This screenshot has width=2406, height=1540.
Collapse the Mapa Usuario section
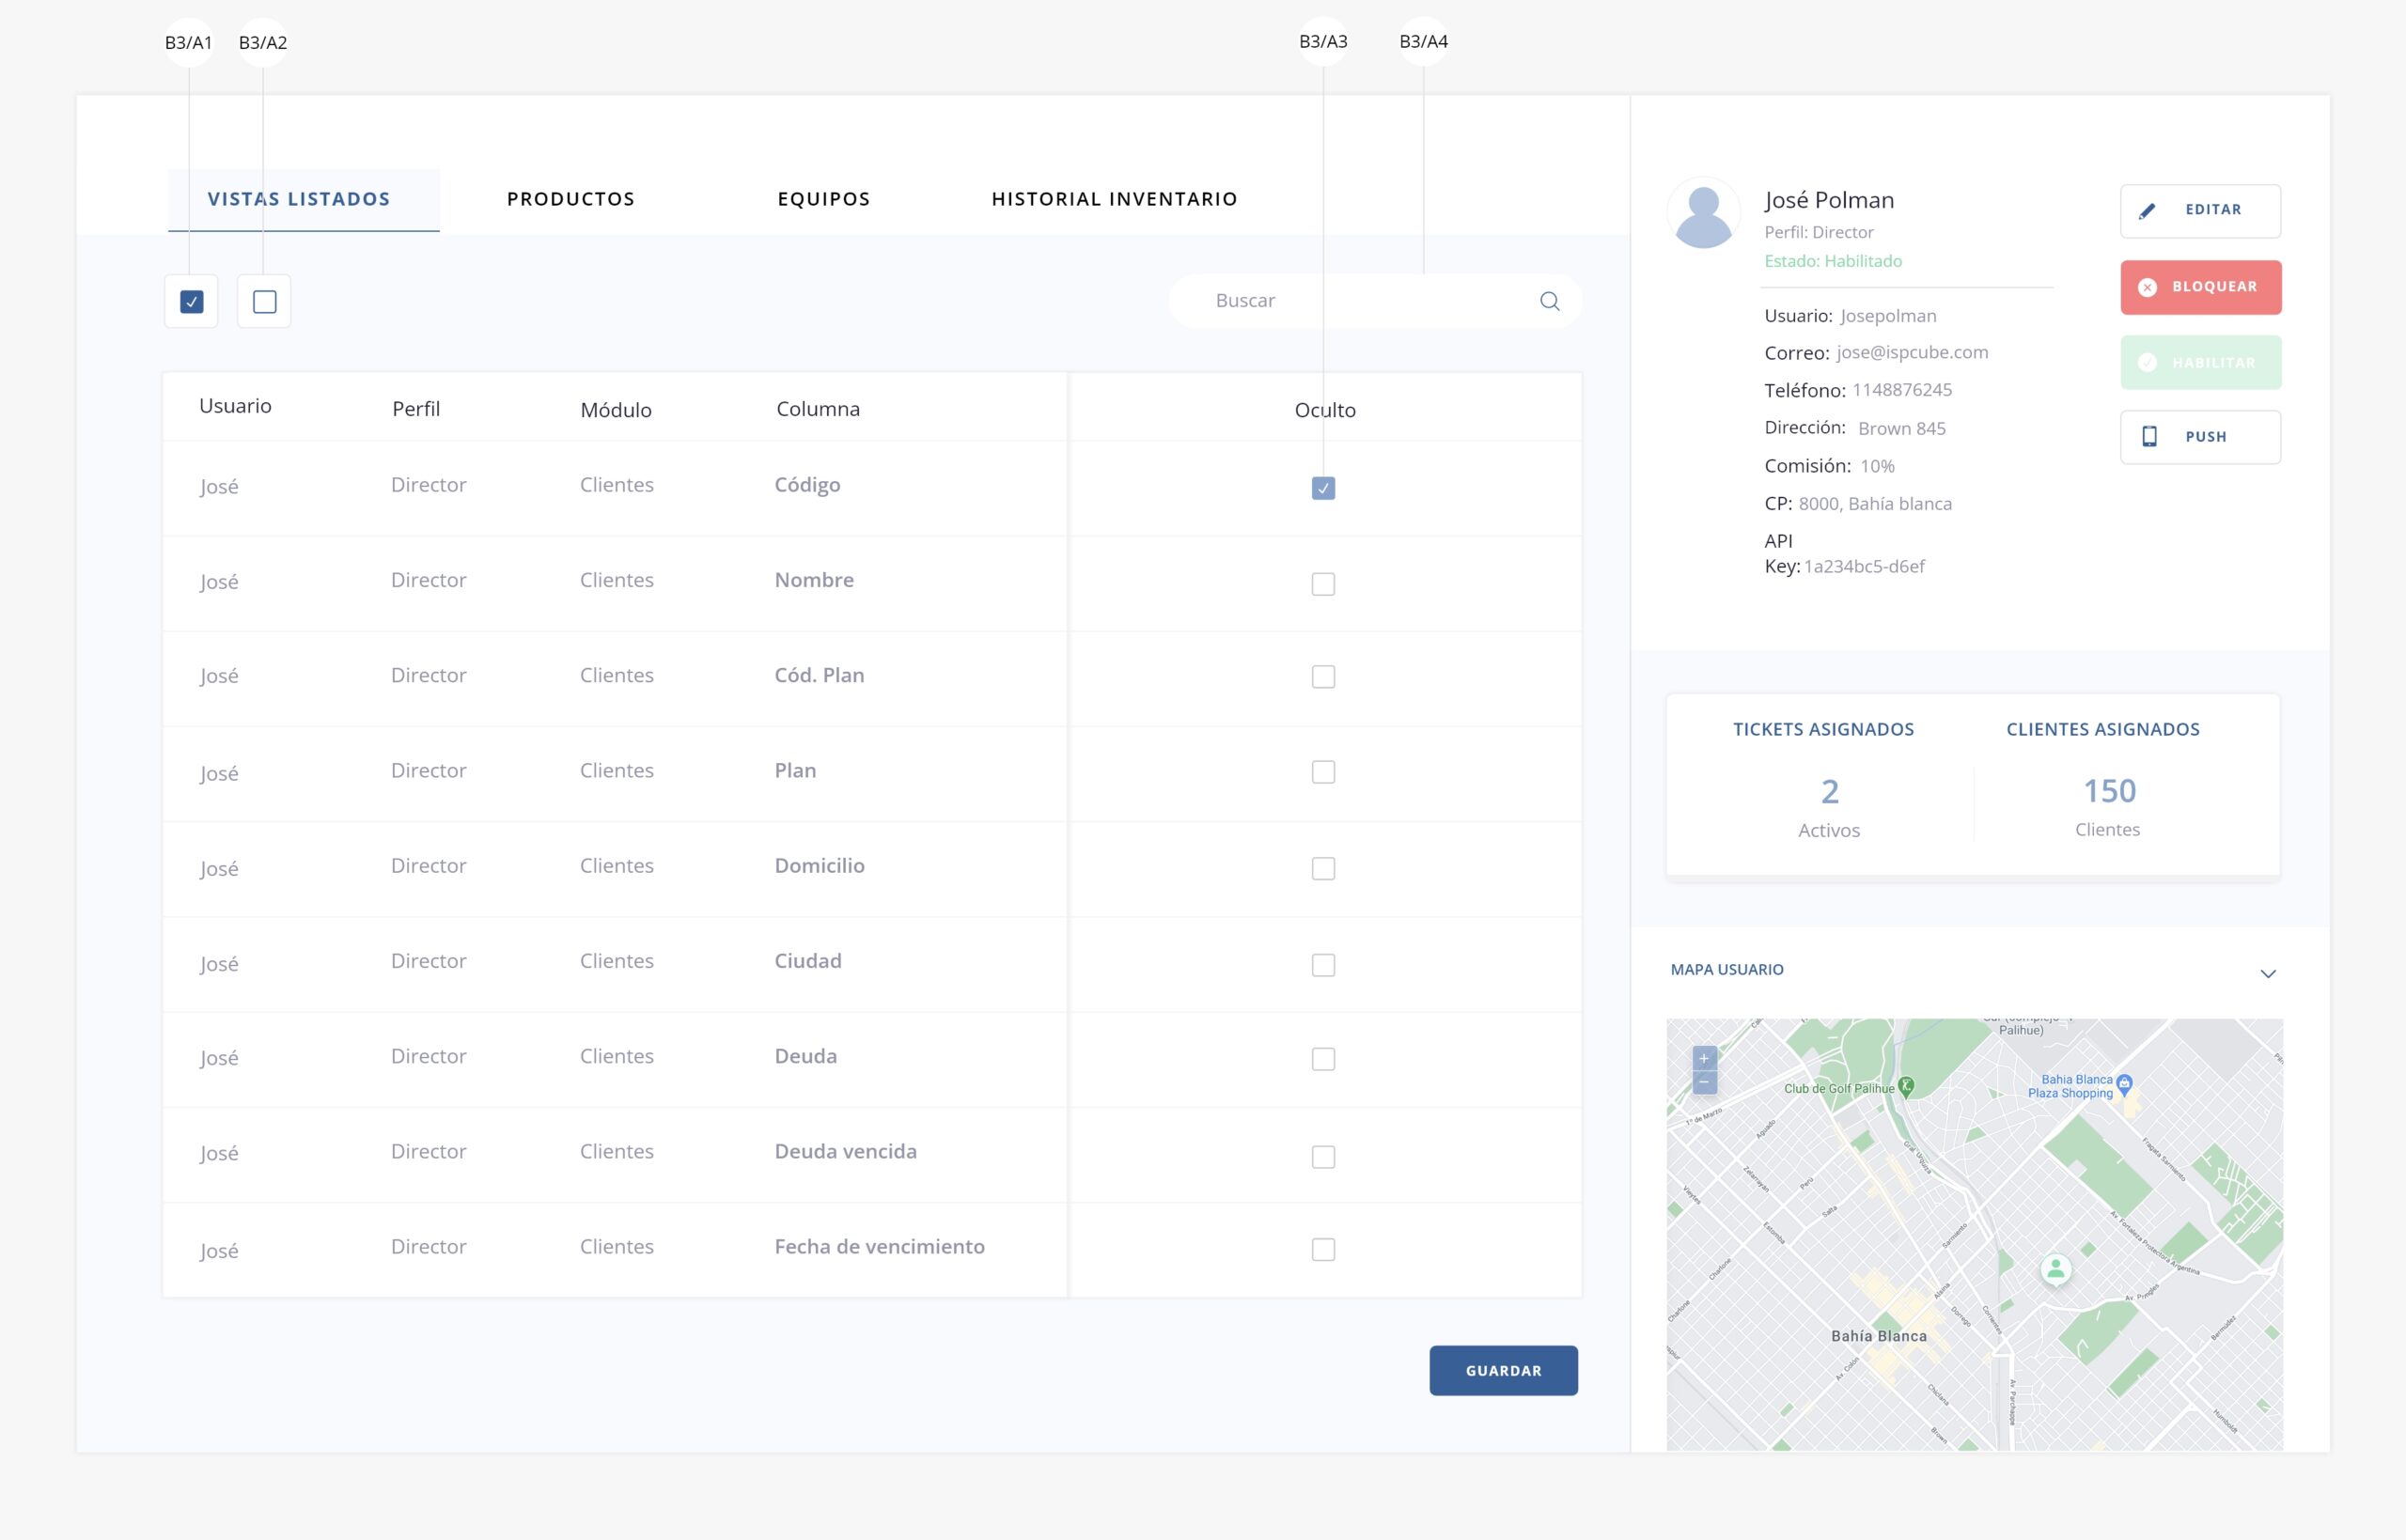pyautogui.click(x=2267, y=974)
